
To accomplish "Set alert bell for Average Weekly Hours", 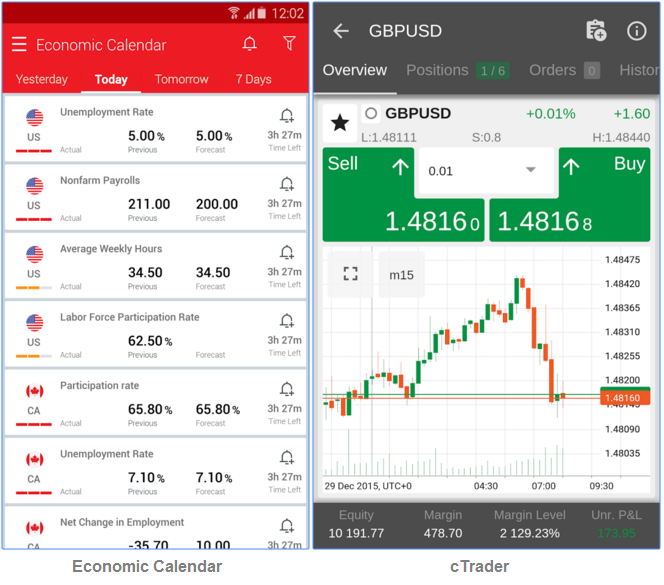I will (x=287, y=252).
